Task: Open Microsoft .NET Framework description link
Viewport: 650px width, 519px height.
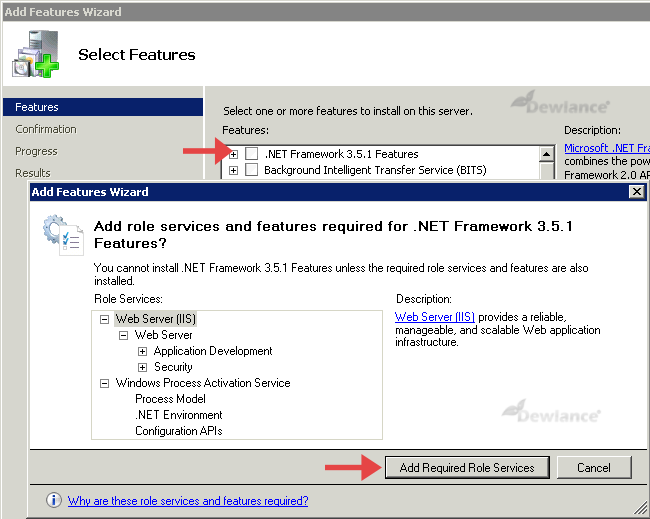Action: (x=607, y=148)
